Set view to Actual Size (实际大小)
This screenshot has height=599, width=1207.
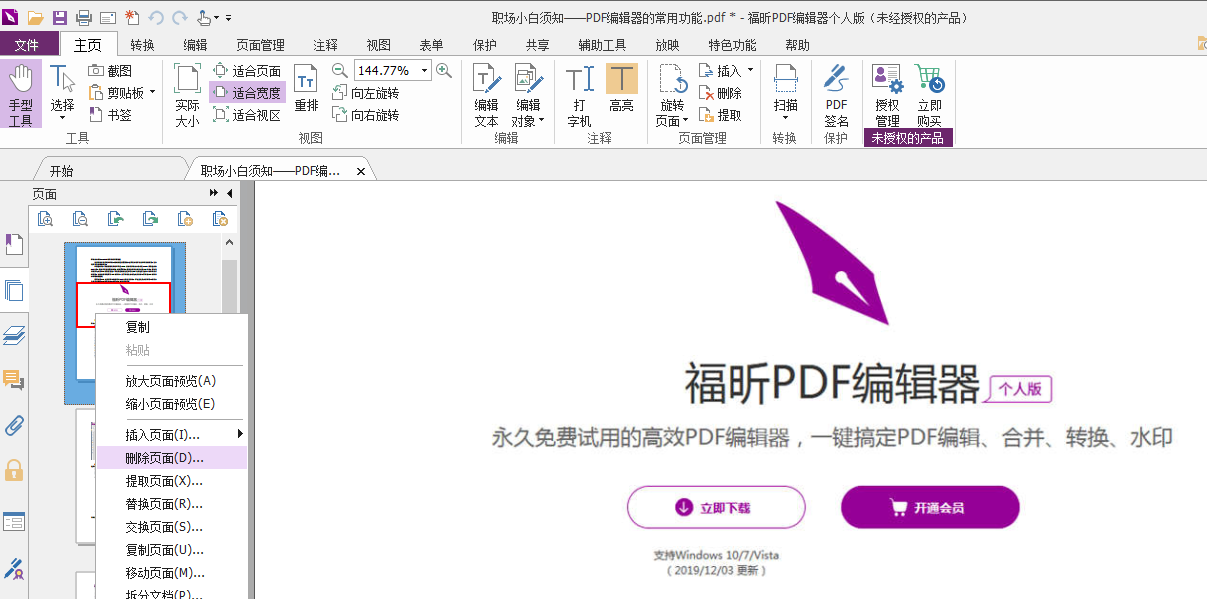(x=187, y=96)
